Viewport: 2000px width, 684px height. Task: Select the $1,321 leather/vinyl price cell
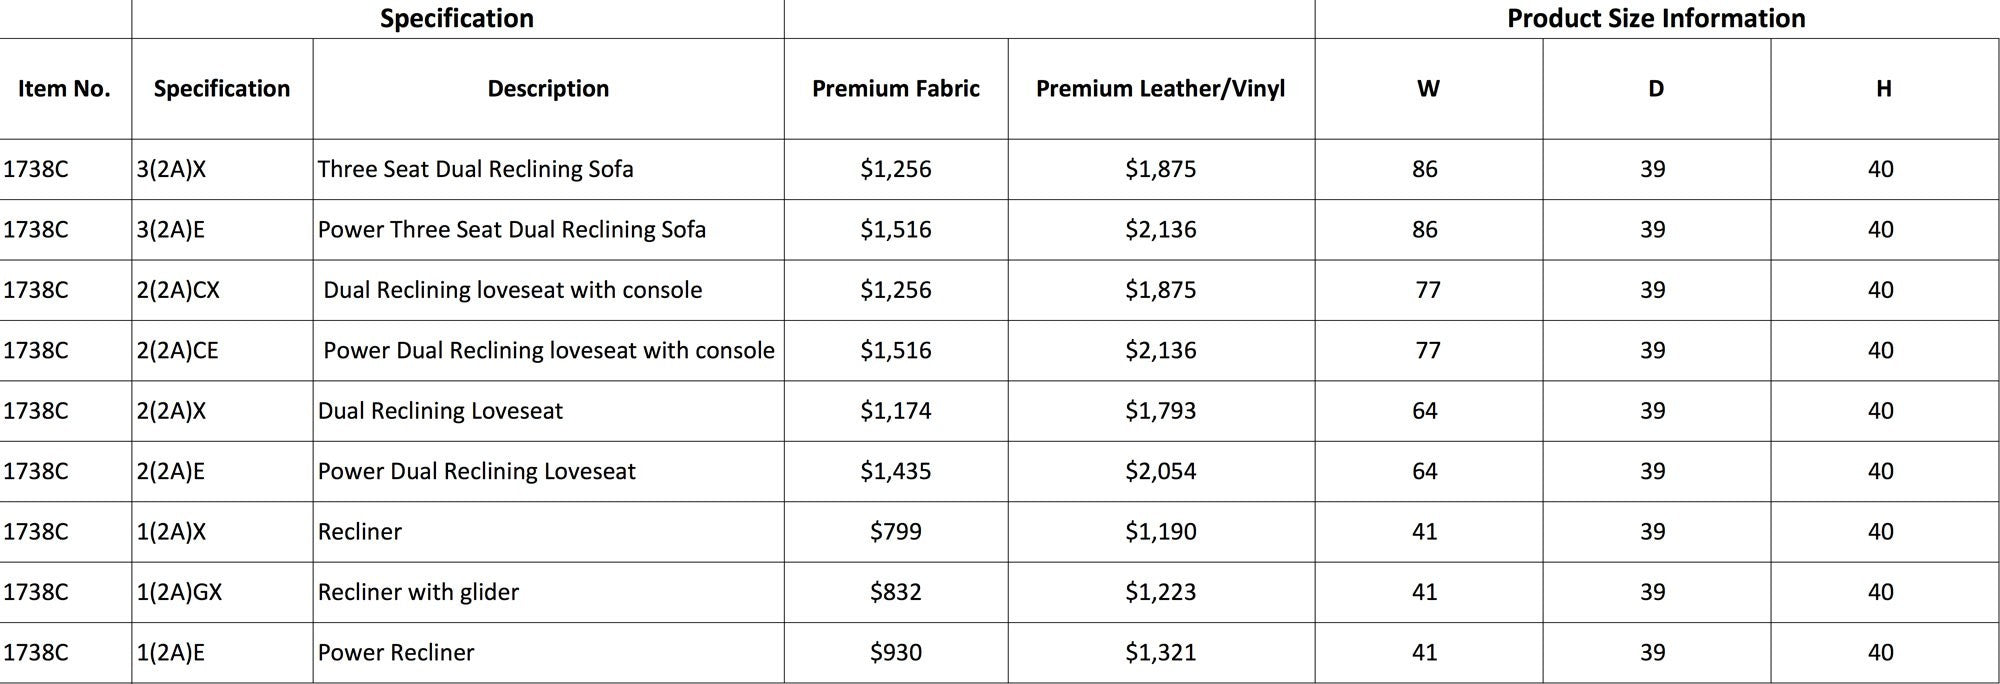tap(1161, 653)
